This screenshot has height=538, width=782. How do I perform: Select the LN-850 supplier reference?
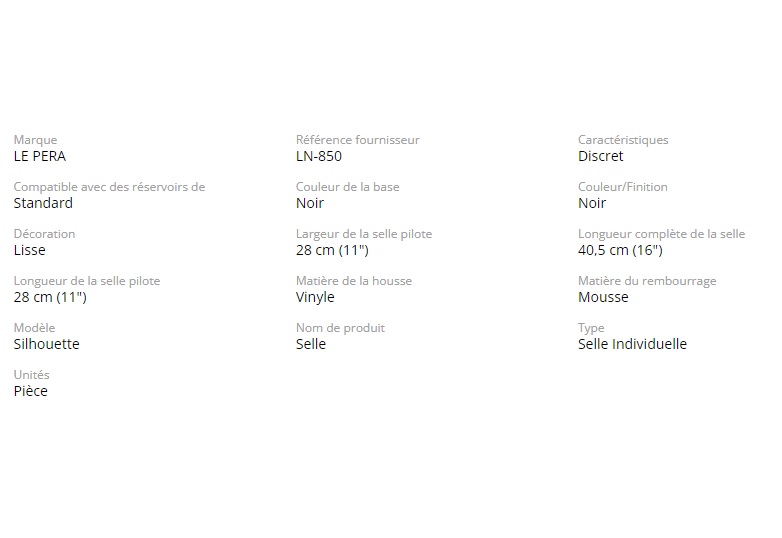(319, 156)
